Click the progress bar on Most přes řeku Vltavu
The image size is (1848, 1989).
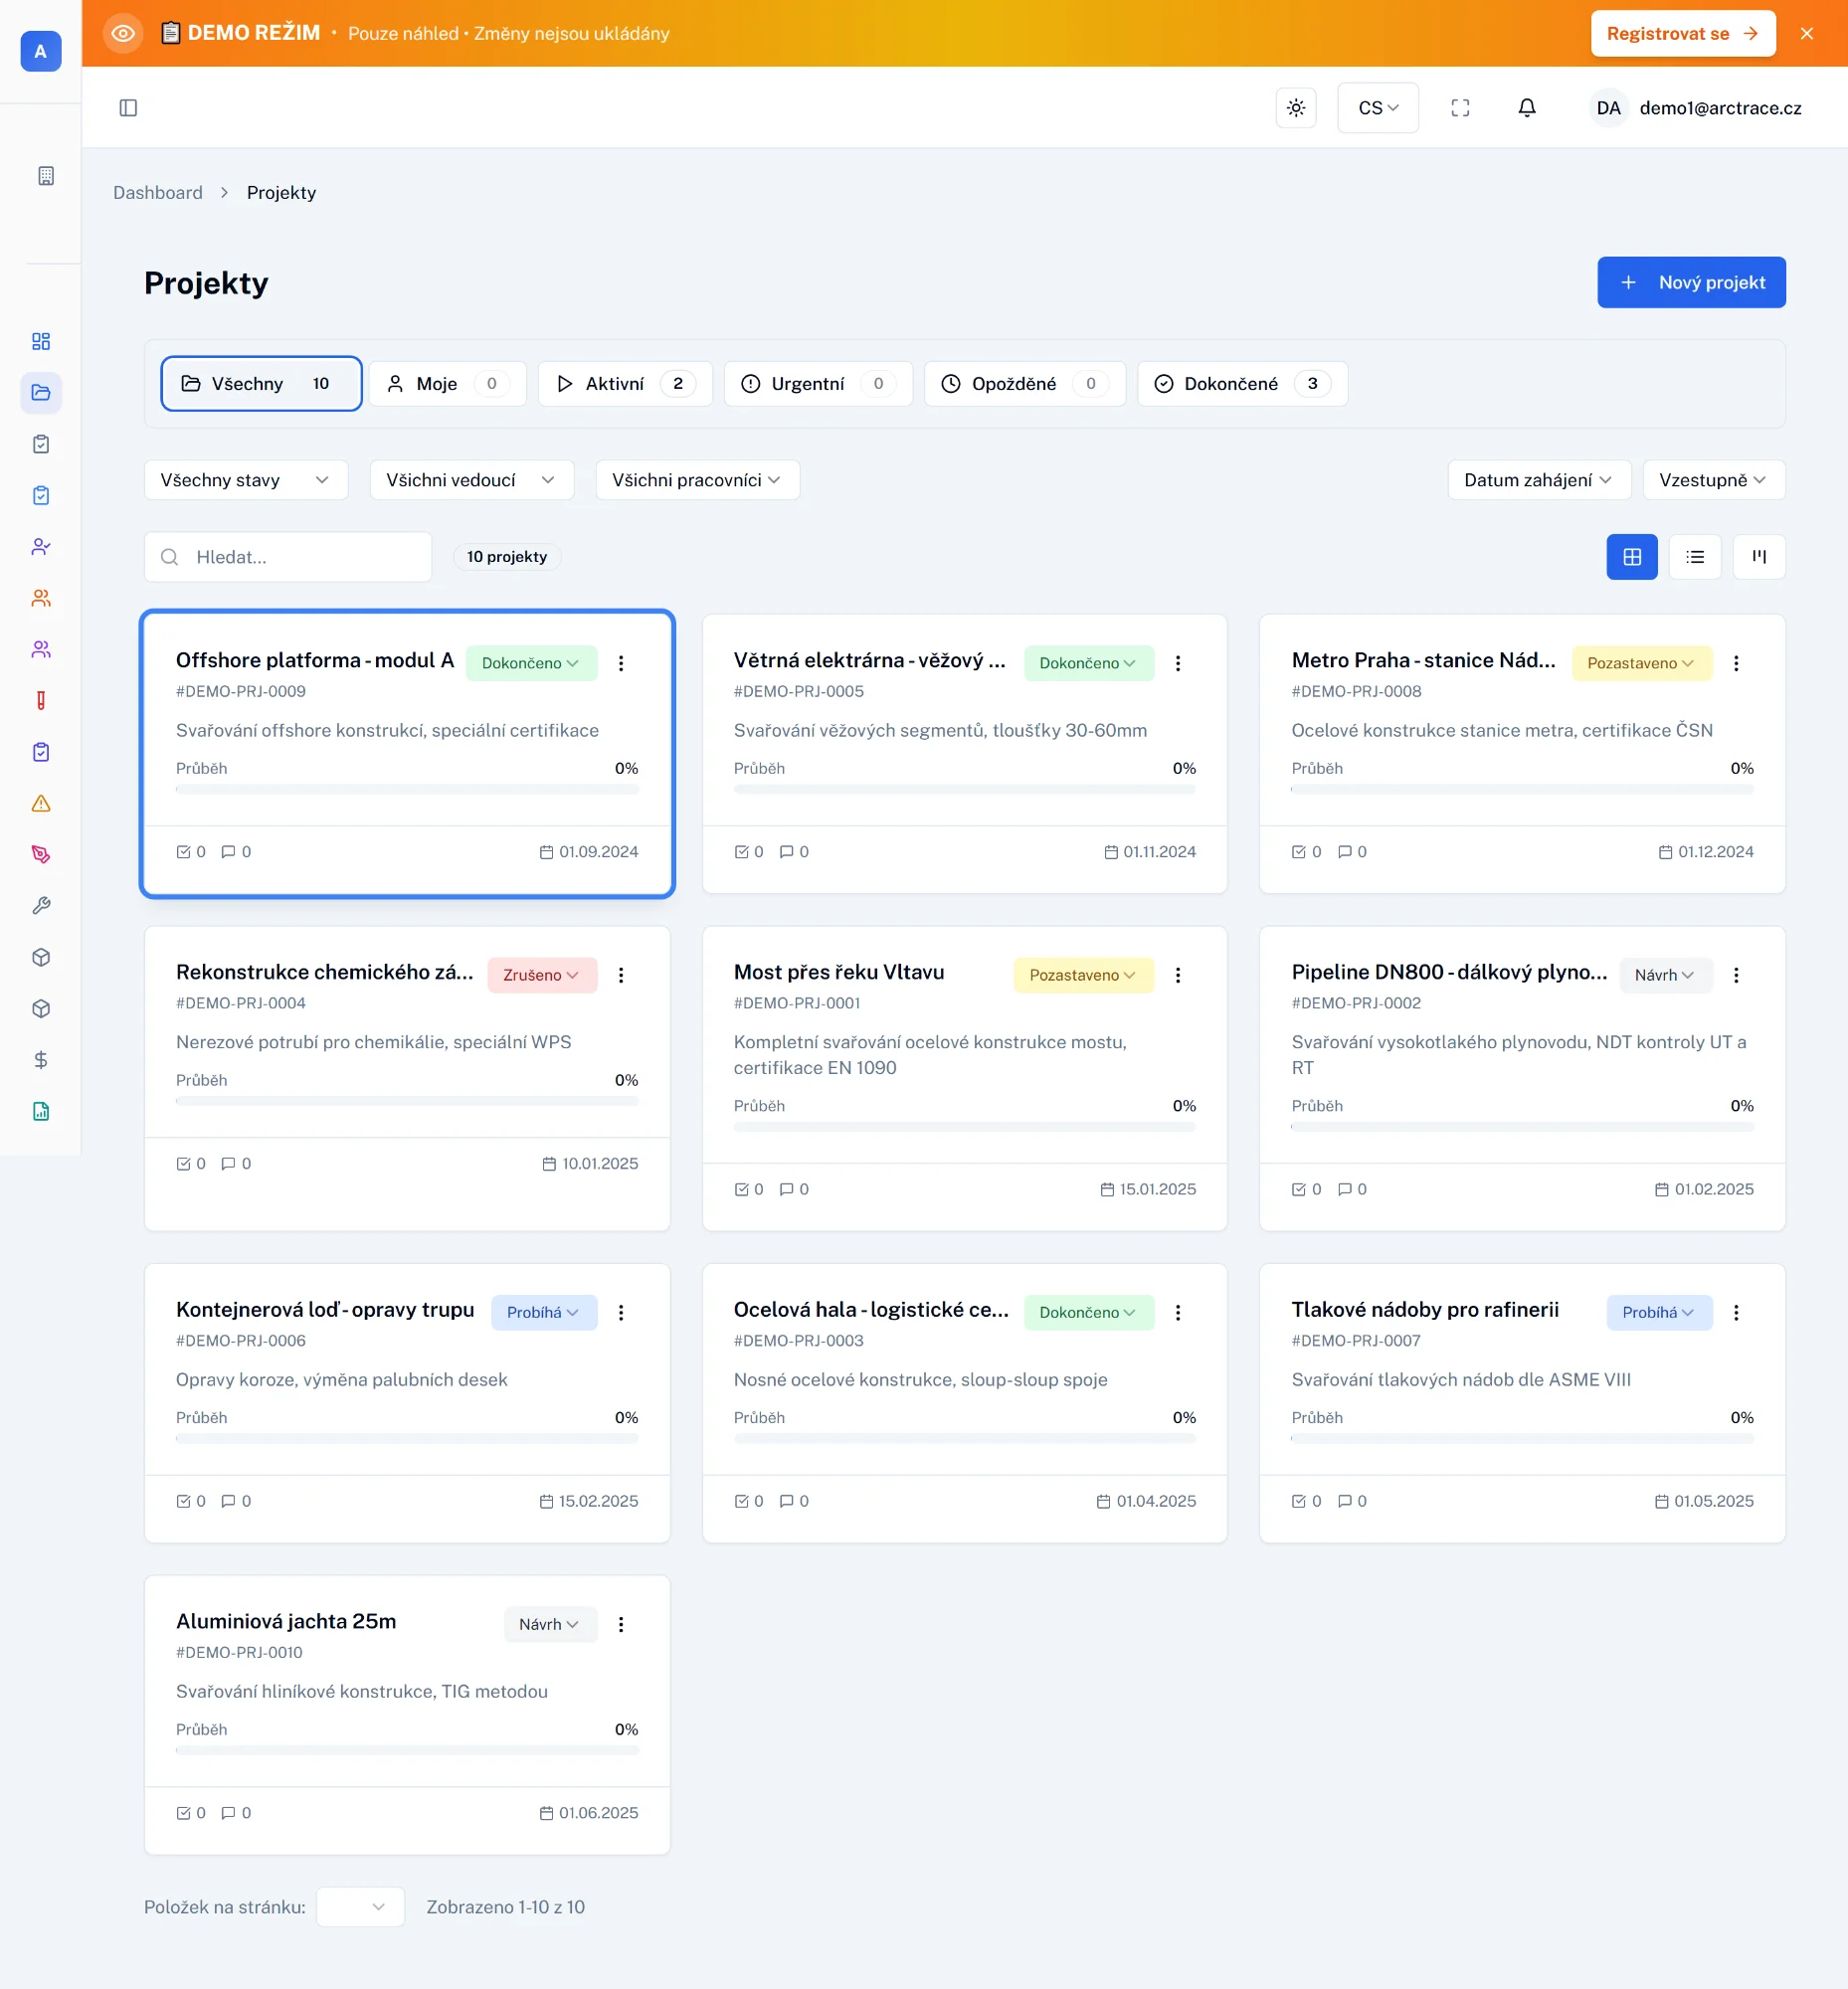coord(964,1127)
